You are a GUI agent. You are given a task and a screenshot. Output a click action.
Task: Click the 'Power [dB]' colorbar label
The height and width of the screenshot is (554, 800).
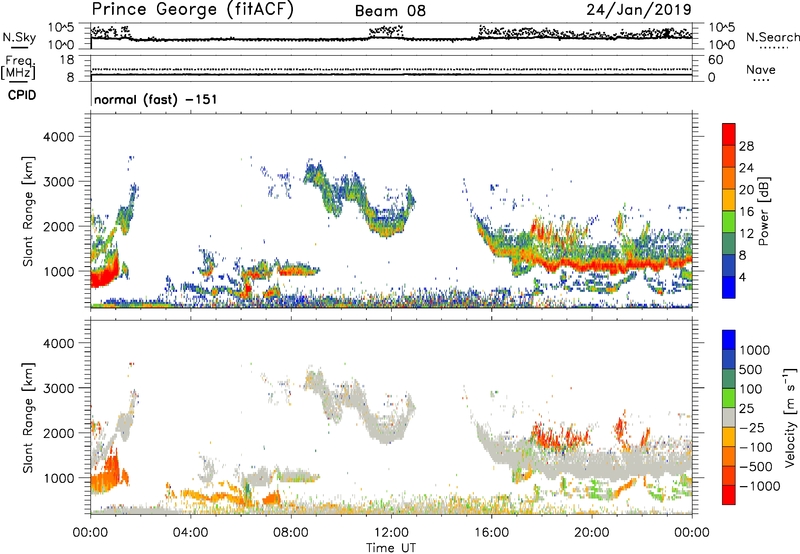(763, 211)
